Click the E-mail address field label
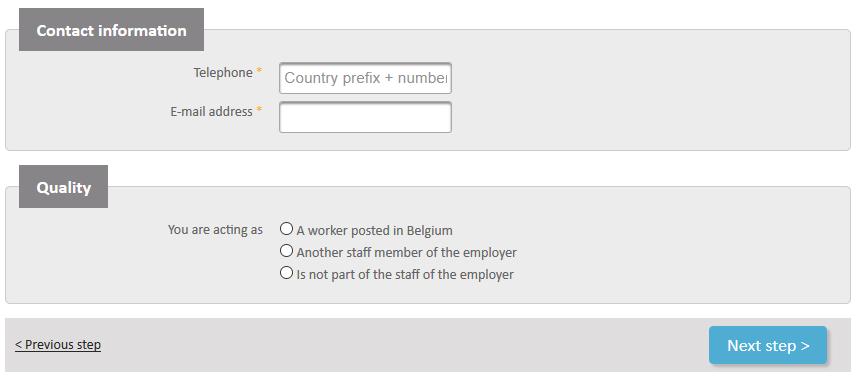Image resolution: width=856 pixels, height=382 pixels. point(211,111)
